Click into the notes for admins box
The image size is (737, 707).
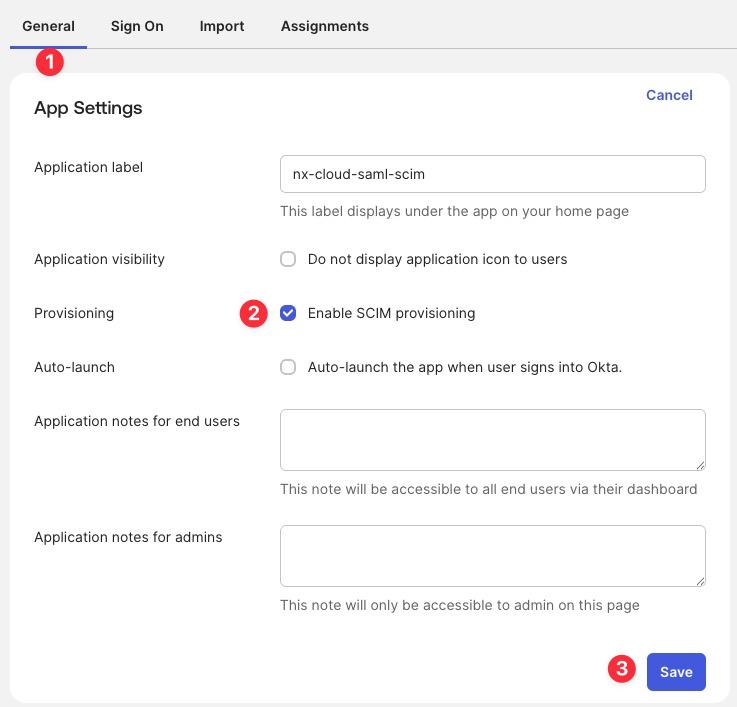pyautogui.click(x=492, y=555)
